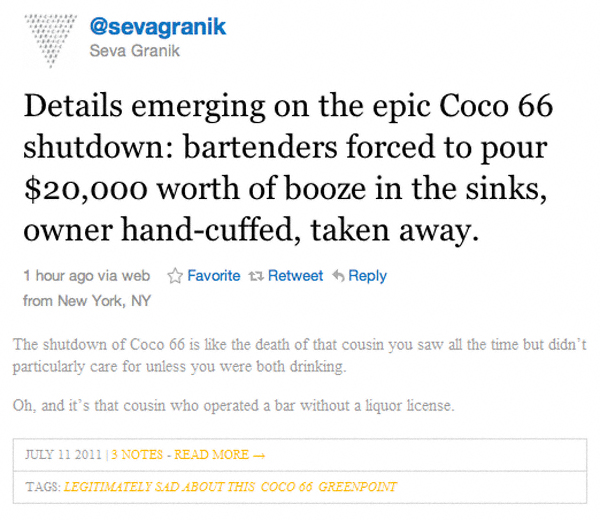Click the Reply arrow icon

(338, 276)
